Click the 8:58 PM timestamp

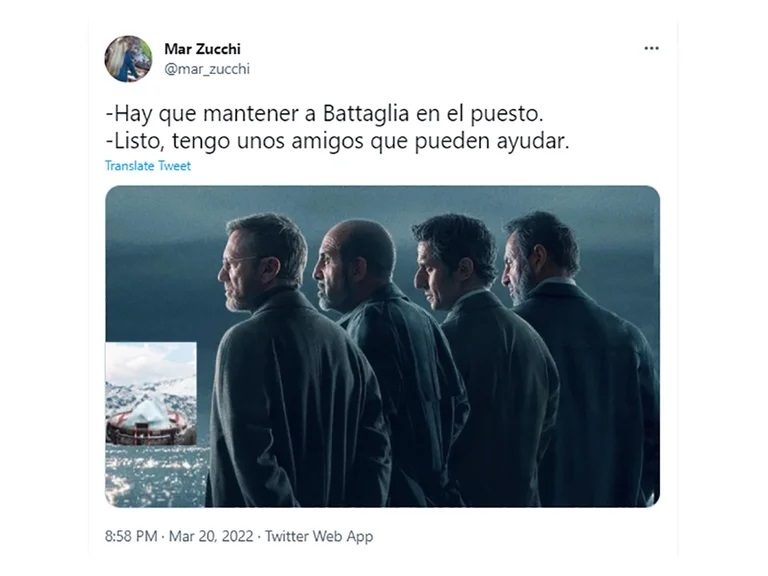coord(131,536)
